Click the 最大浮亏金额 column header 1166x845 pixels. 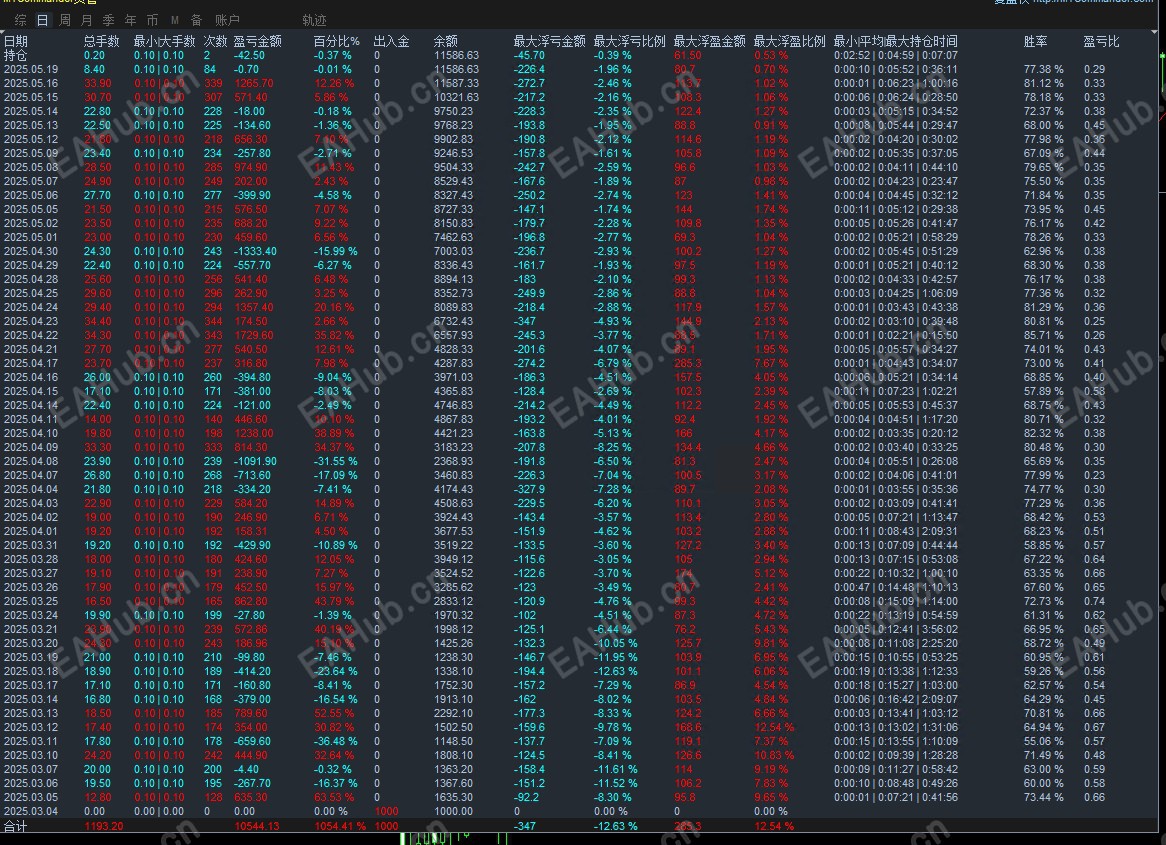pos(550,41)
